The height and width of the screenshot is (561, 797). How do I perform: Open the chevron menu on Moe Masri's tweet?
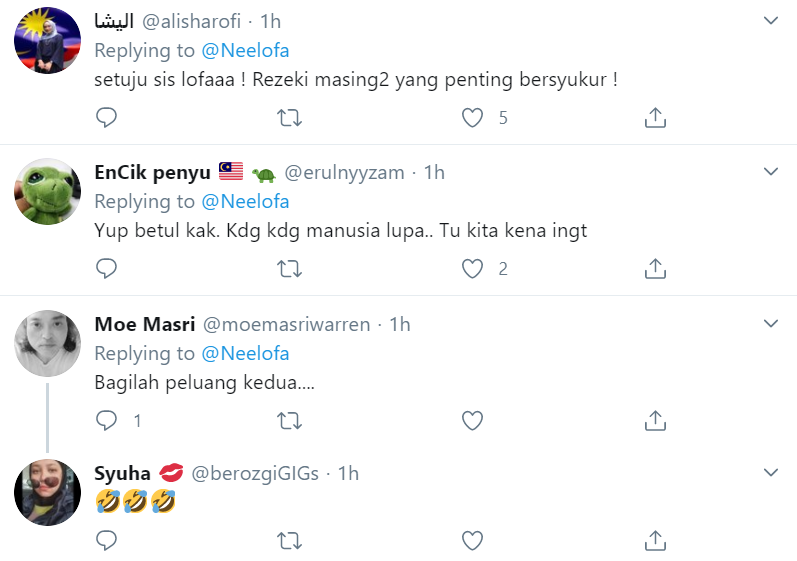pyautogui.click(x=771, y=324)
